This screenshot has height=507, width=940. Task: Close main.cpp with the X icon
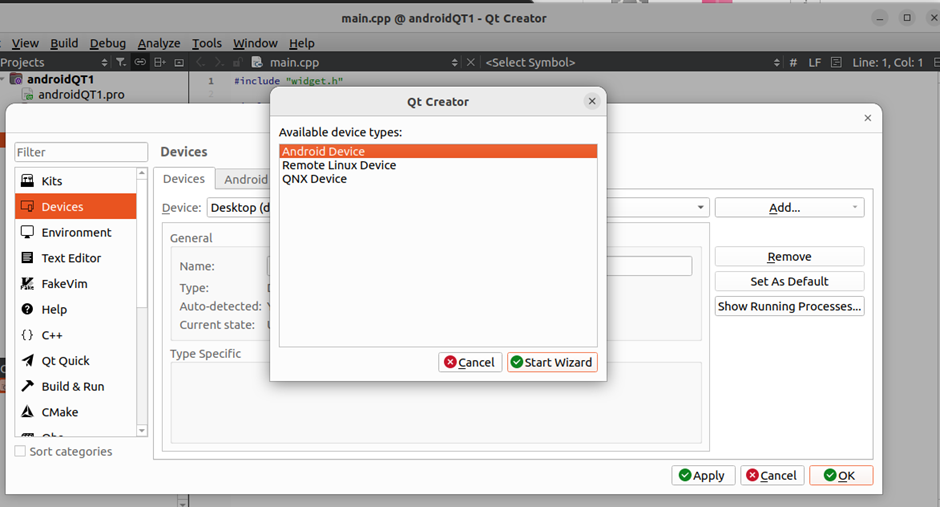pos(471,62)
